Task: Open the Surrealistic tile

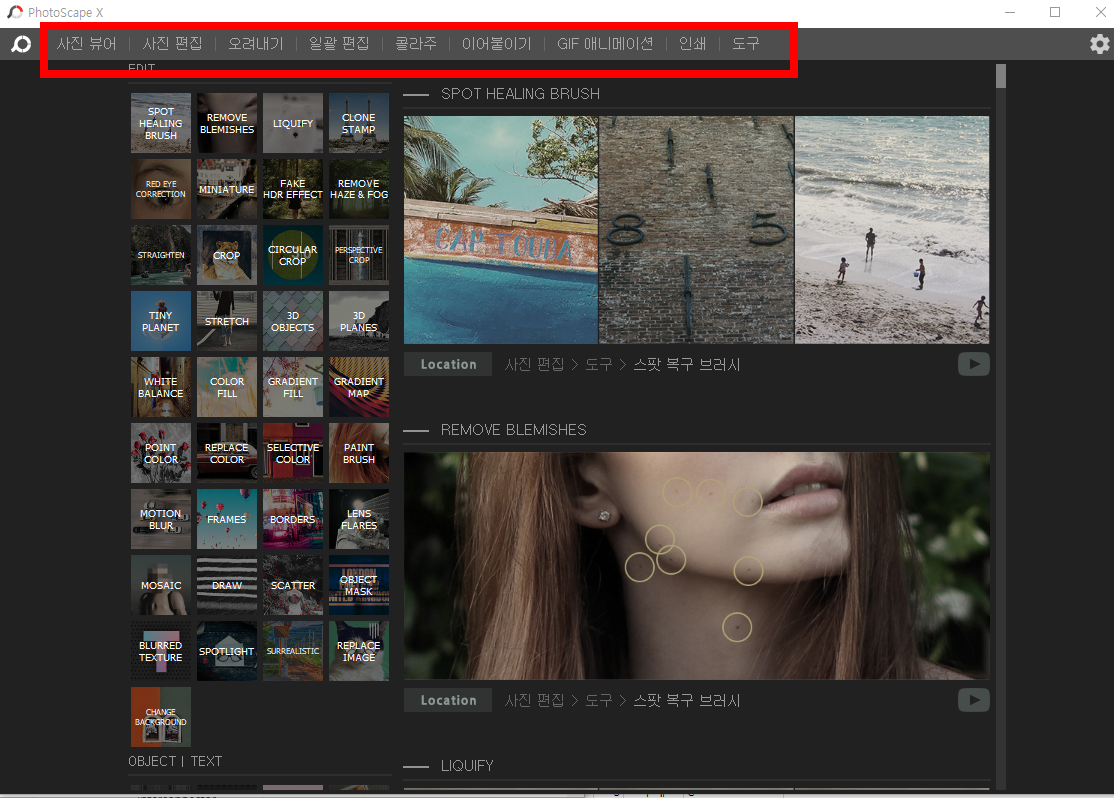Action: (x=293, y=652)
